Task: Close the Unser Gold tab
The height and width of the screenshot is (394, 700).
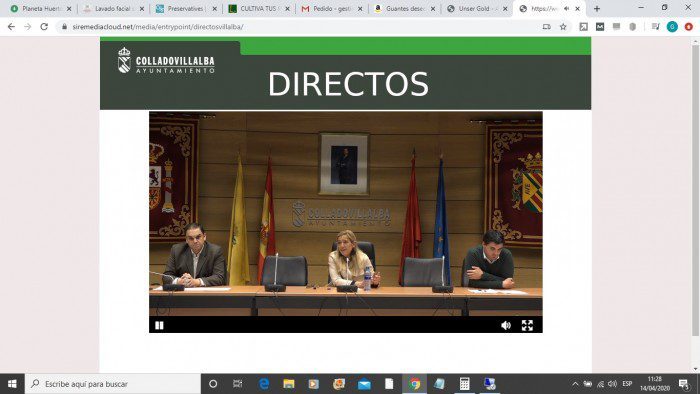Action: 505,8
